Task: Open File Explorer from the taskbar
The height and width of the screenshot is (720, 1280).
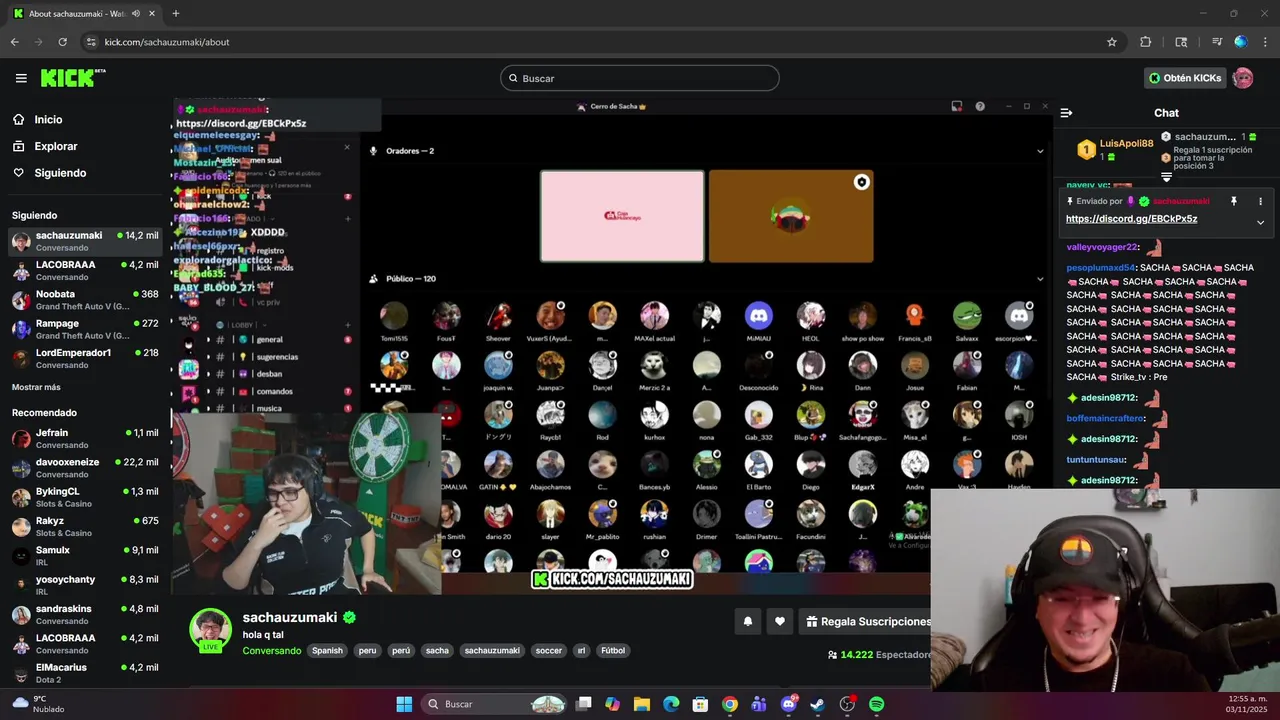Action: tap(642, 704)
